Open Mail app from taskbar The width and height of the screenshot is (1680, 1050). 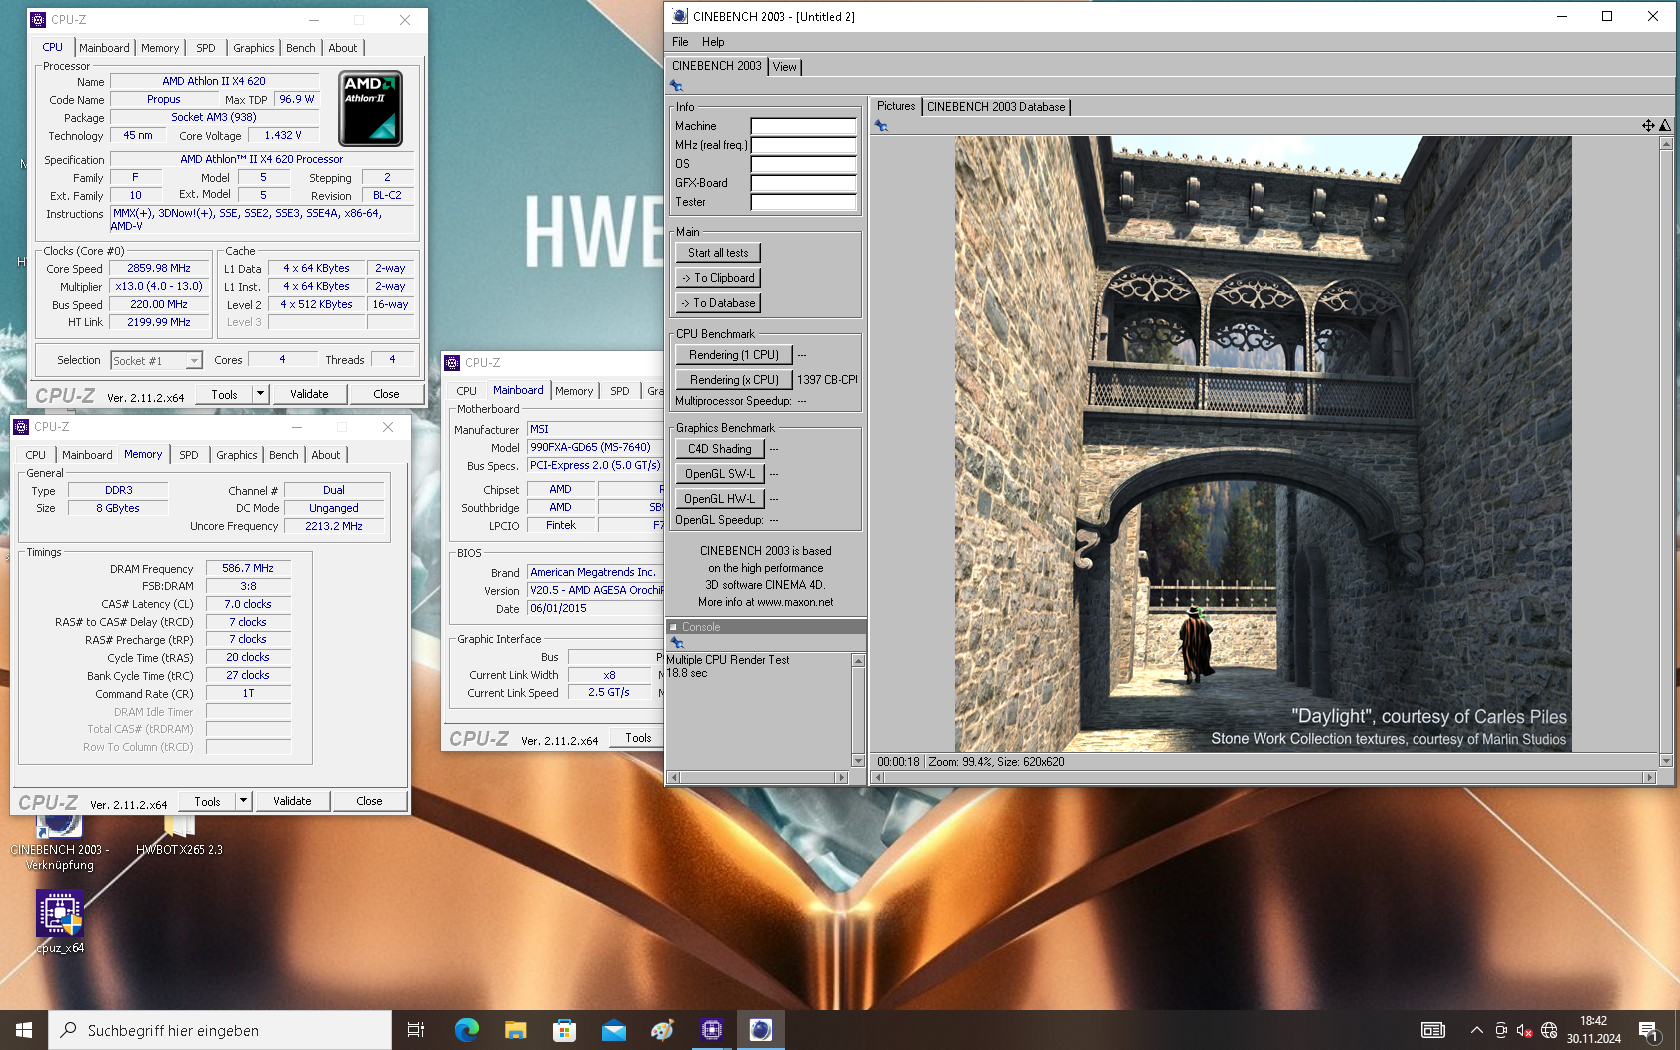coord(613,1030)
